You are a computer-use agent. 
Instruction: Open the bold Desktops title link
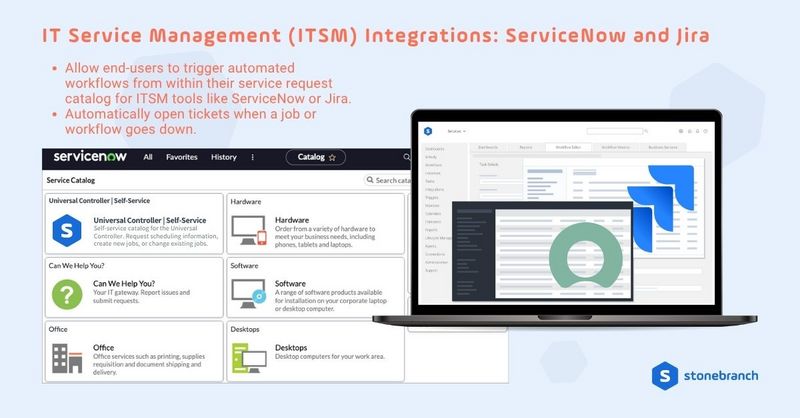(x=291, y=348)
